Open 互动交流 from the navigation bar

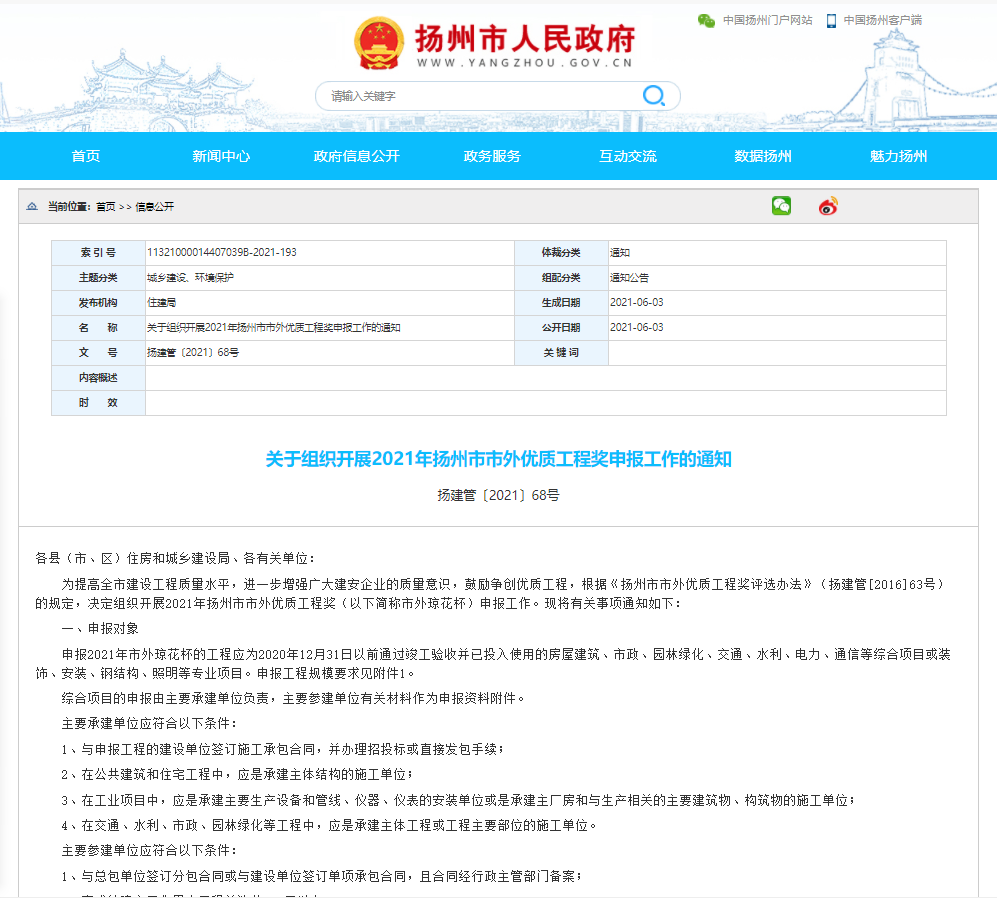click(627, 156)
